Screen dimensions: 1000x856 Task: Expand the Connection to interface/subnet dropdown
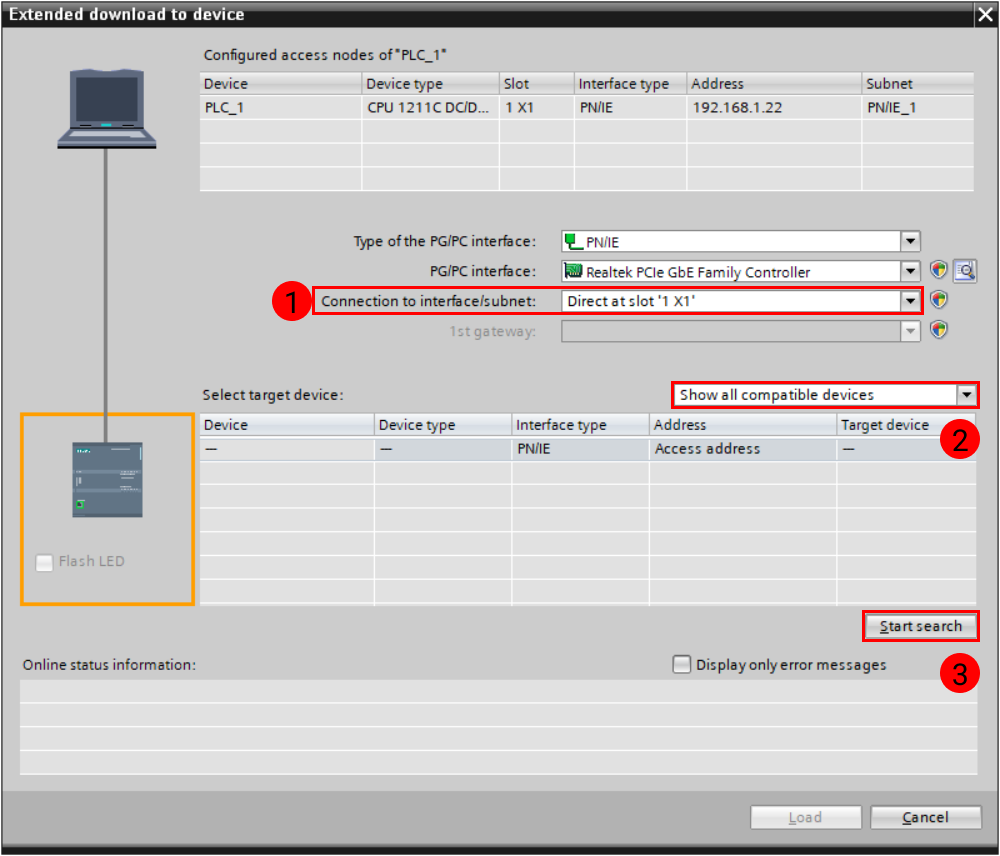point(909,300)
